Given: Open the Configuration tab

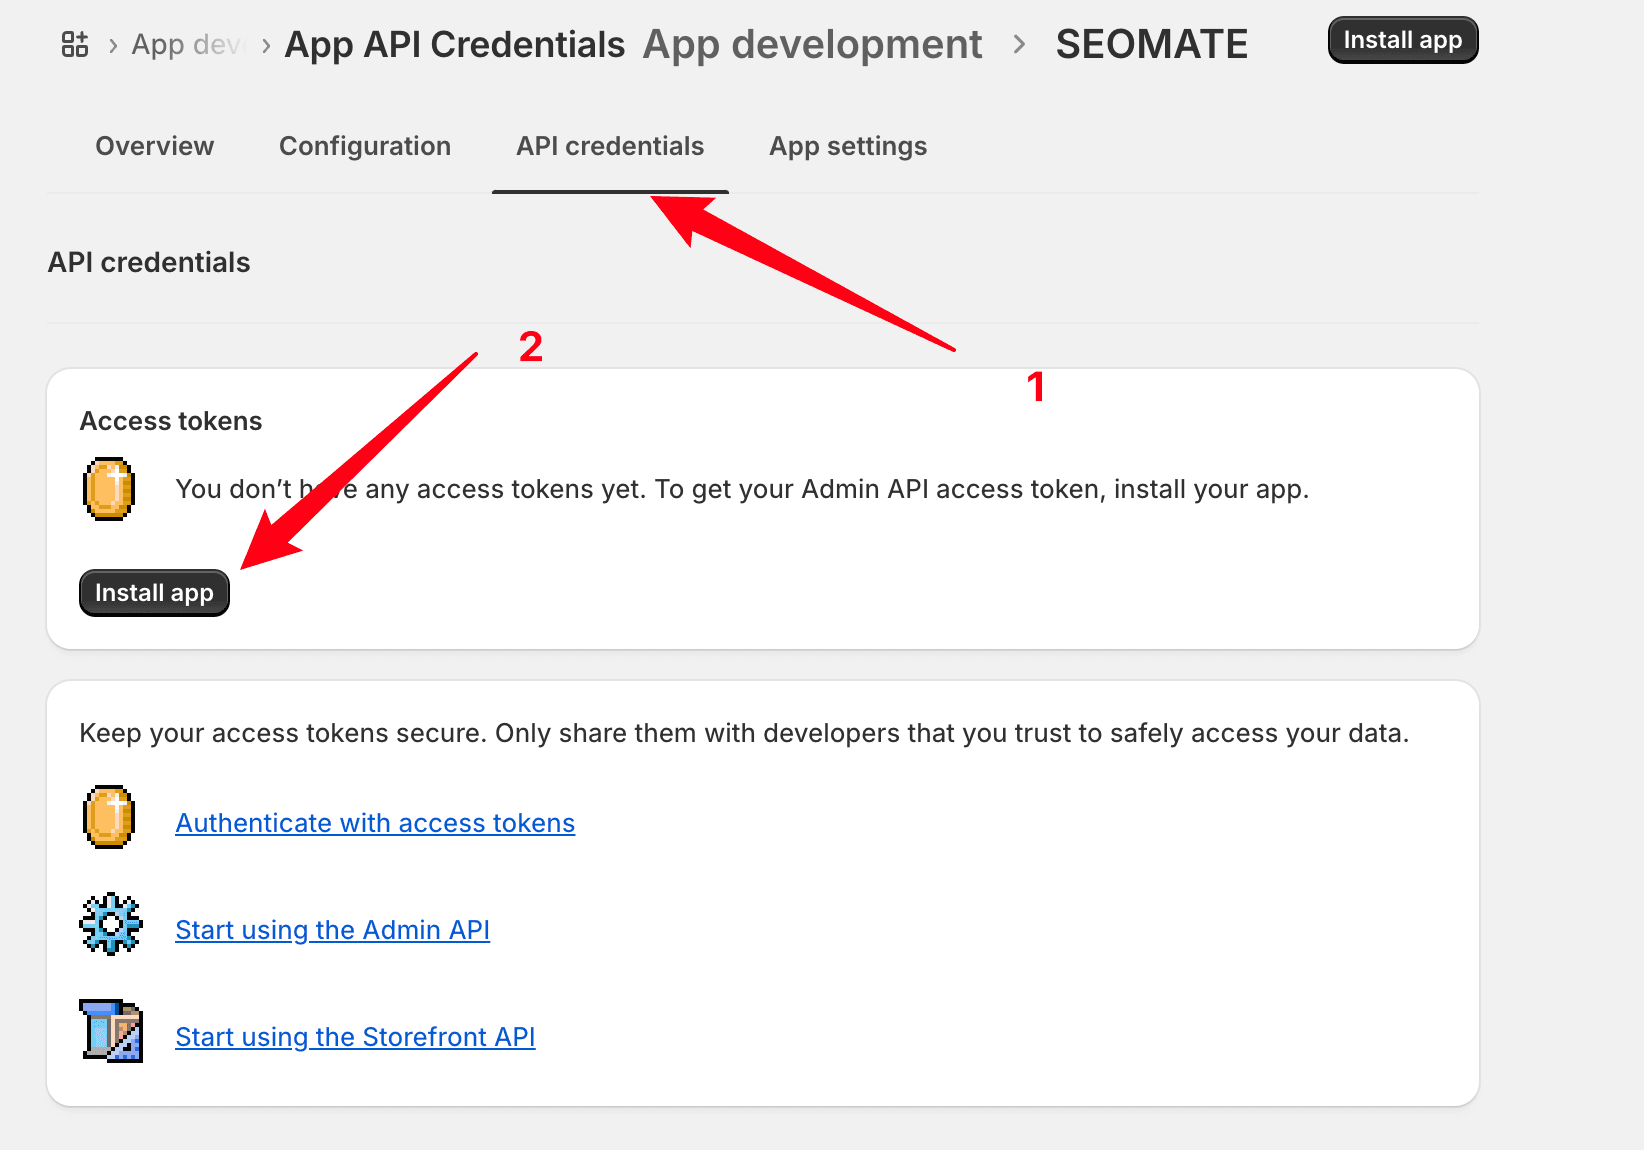Looking at the screenshot, I should pos(365,146).
